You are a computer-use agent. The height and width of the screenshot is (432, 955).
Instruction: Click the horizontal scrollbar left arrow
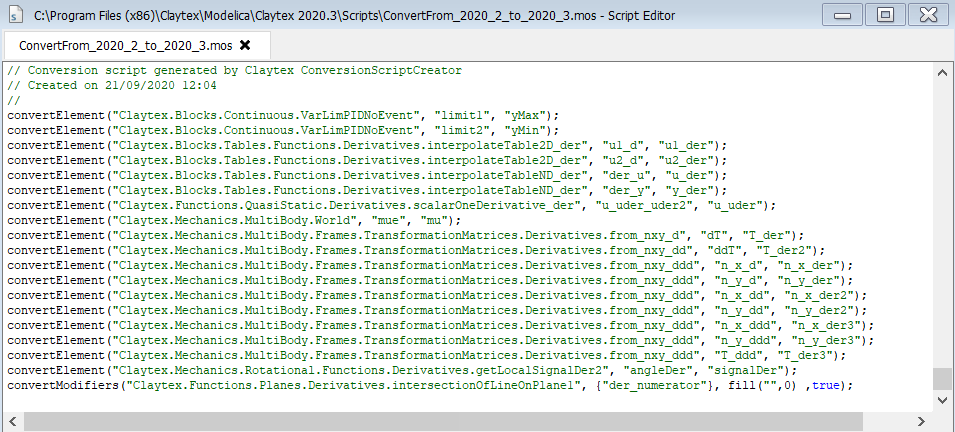[12, 421]
